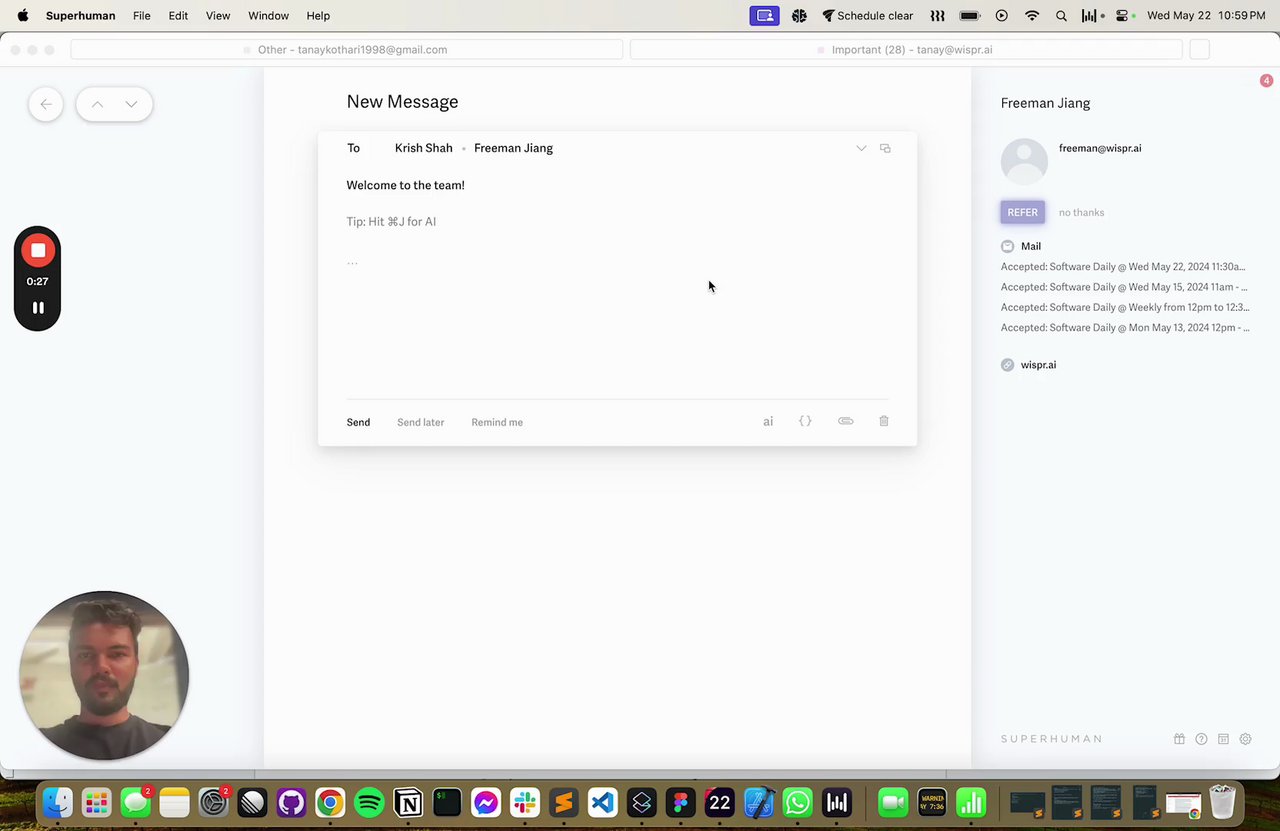Open Accepted: Software Daily May 22 email

[x=1123, y=267]
